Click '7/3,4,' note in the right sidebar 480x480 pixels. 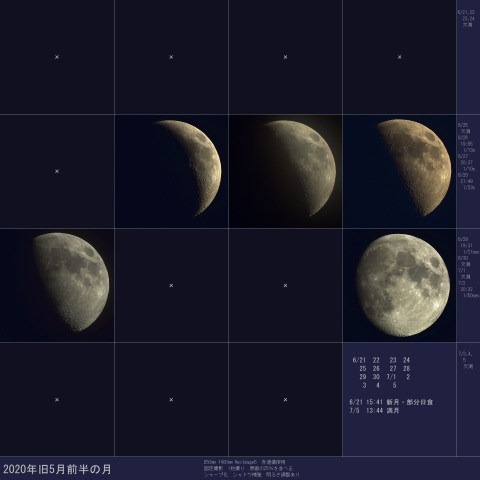(465, 353)
